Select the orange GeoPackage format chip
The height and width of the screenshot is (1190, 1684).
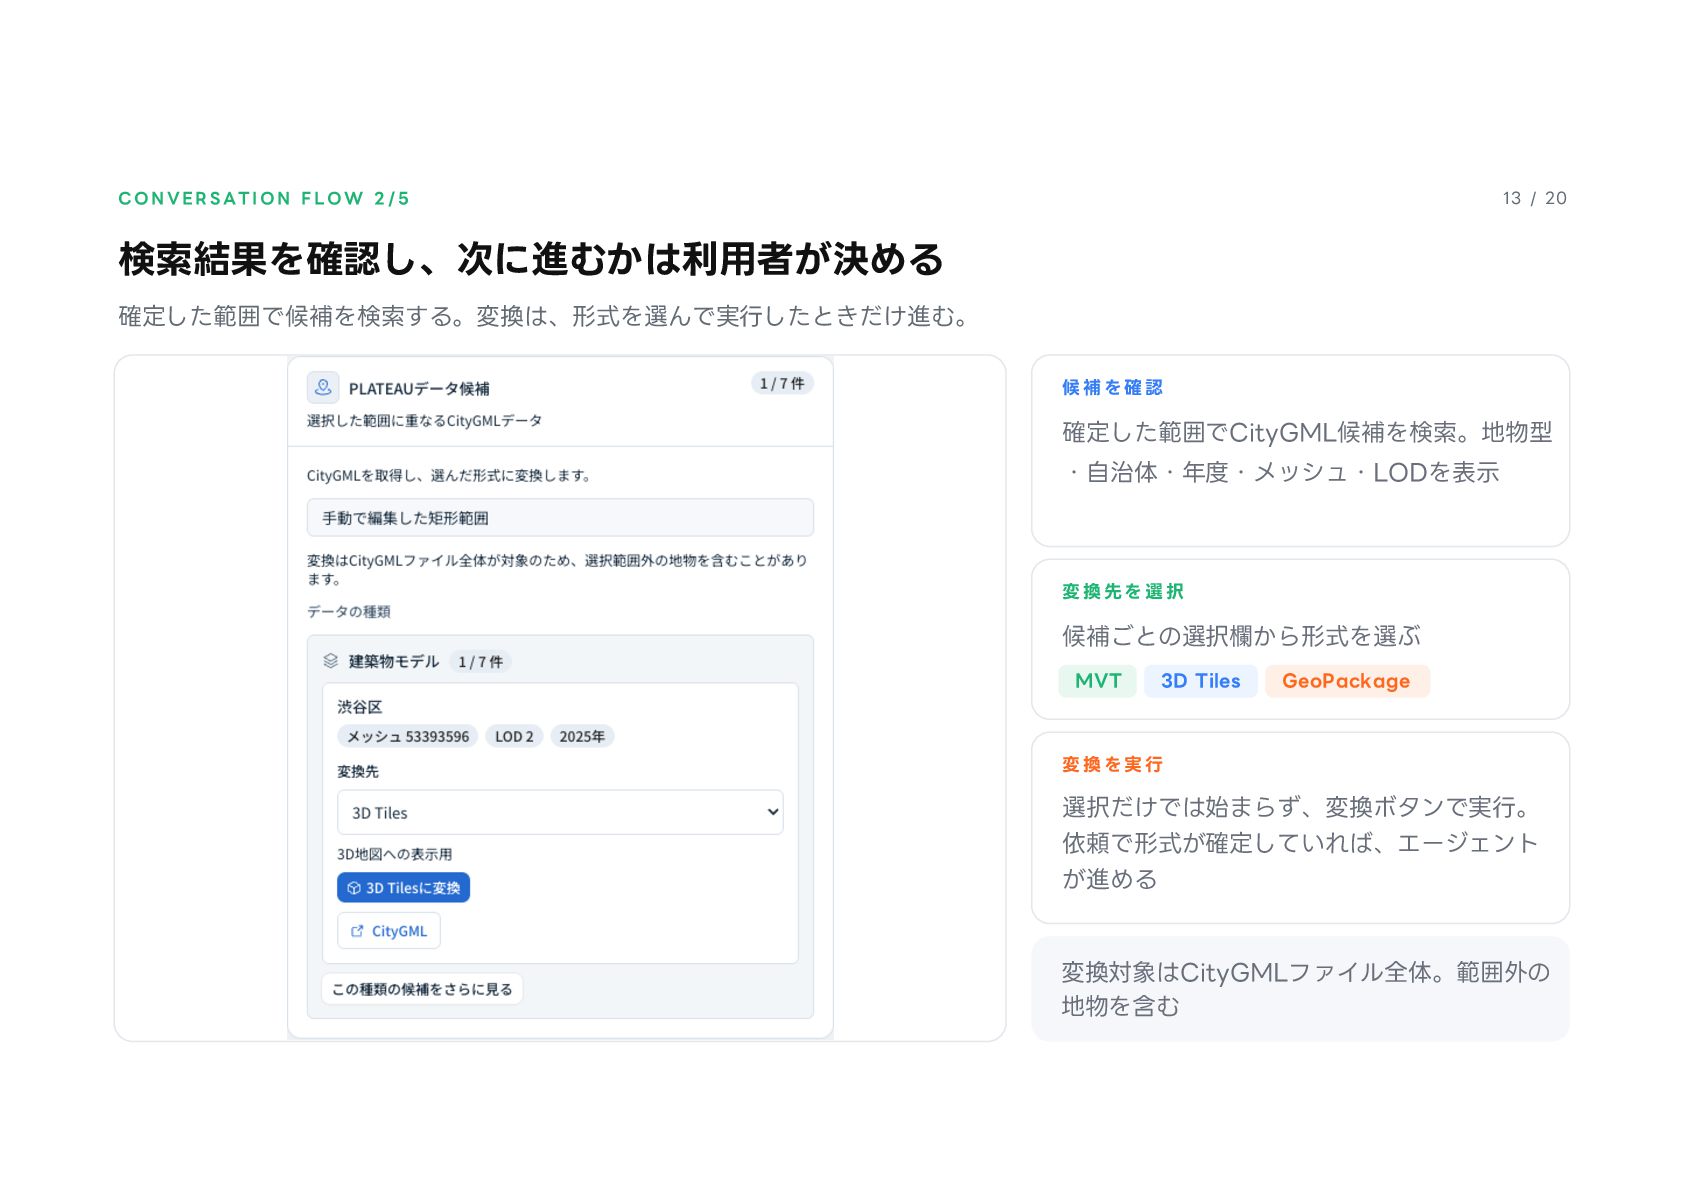(x=1346, y=681)
